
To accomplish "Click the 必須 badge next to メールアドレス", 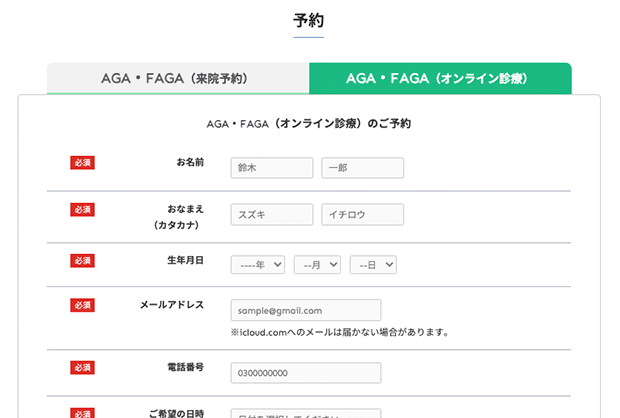I will (82, 305).
